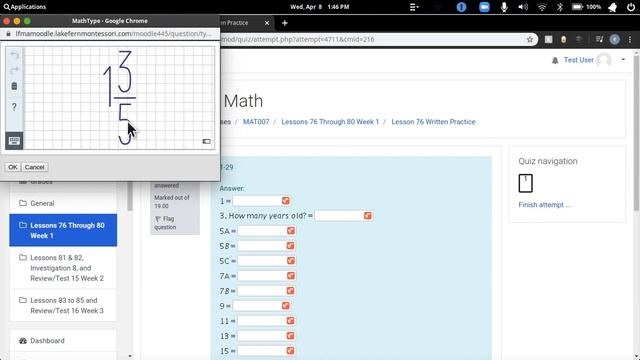Open MathType editor for answer 7A
The image size is (640, 360).
[291, 276]
